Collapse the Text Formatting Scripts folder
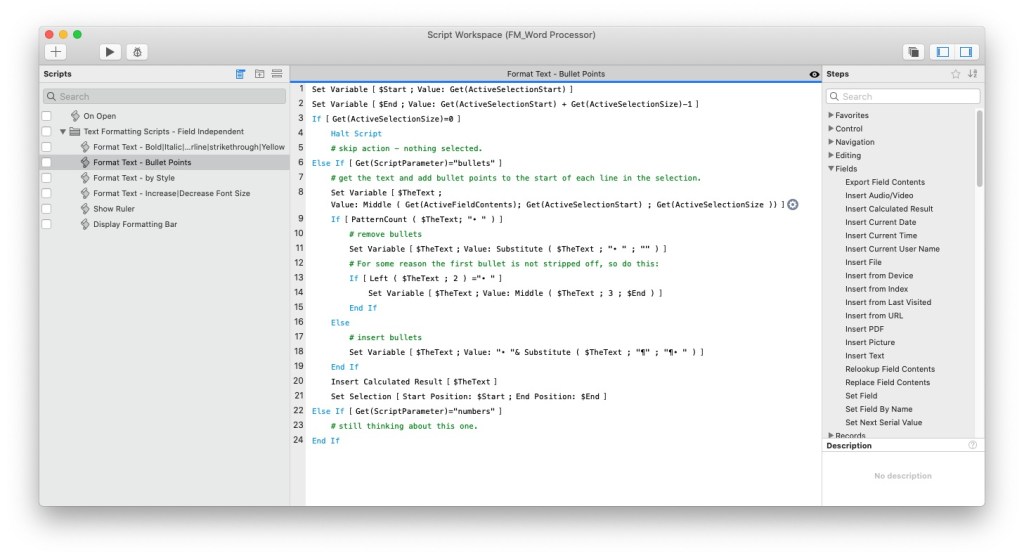The image size is (1024, 558). click(63, 131)
